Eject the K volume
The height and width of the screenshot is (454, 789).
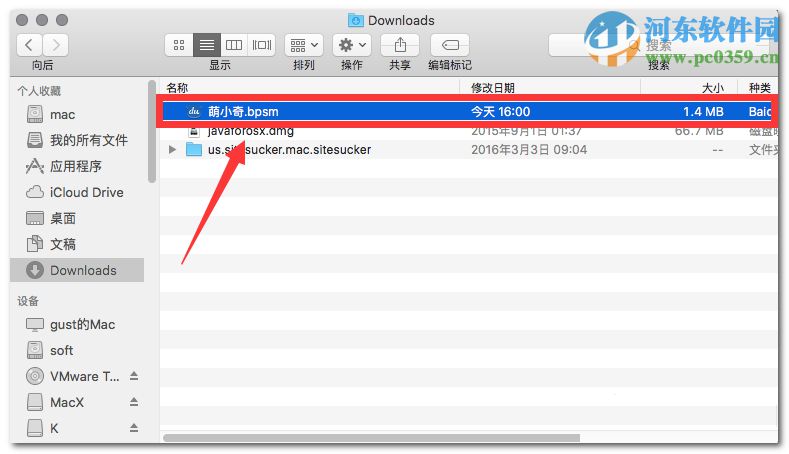pos(134,427)
